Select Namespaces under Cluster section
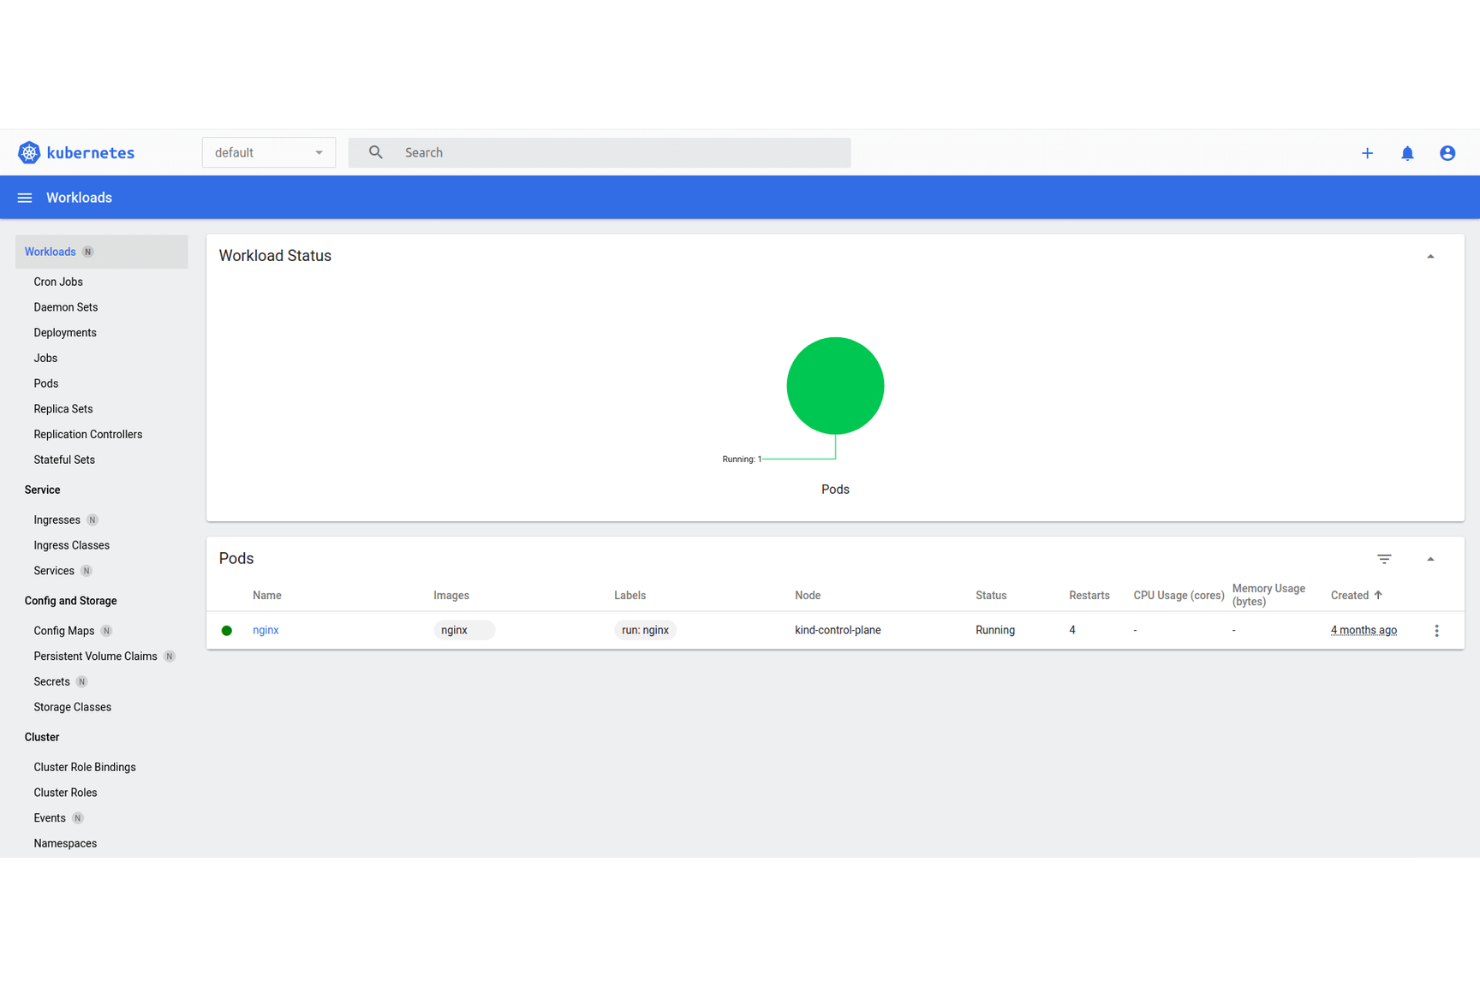The height and width of the screenshot is (987, 1480). pos(65,843)
